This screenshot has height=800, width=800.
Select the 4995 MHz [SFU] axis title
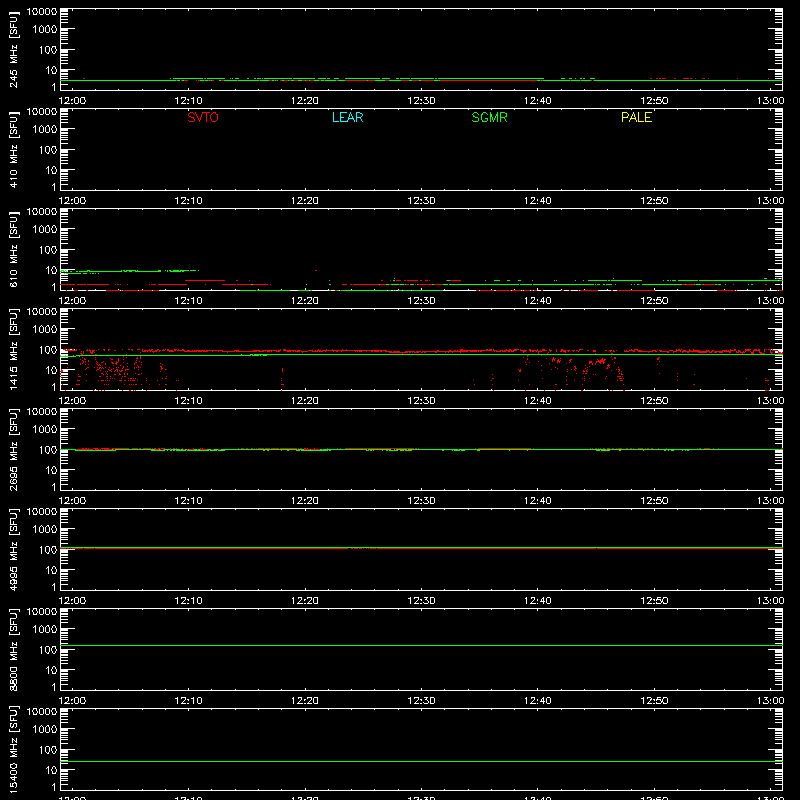pyautogui.click(x=13, y=549)
